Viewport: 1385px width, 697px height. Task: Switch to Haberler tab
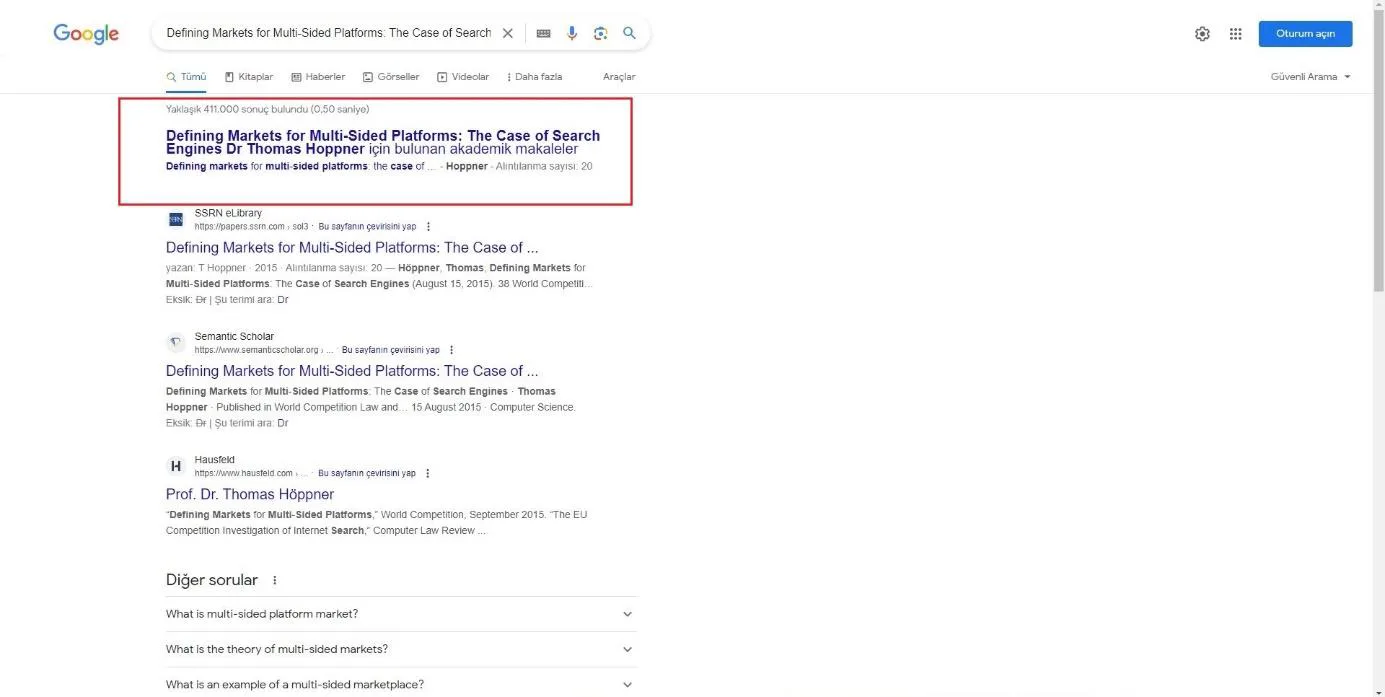tap(318, 77)
